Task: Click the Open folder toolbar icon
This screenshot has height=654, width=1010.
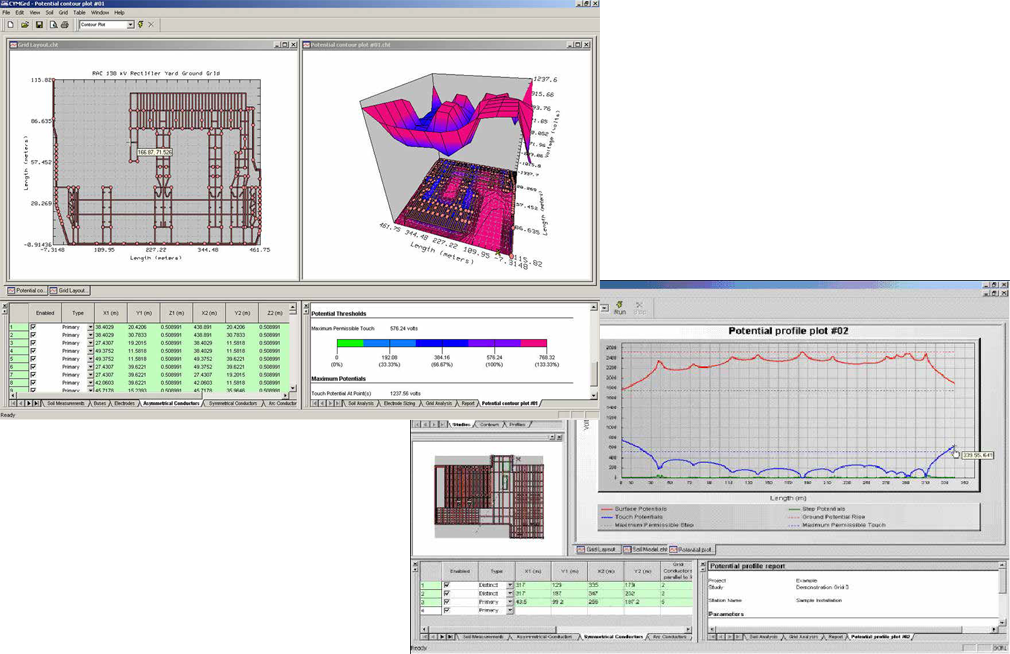Action: click(x=24, y=24)
